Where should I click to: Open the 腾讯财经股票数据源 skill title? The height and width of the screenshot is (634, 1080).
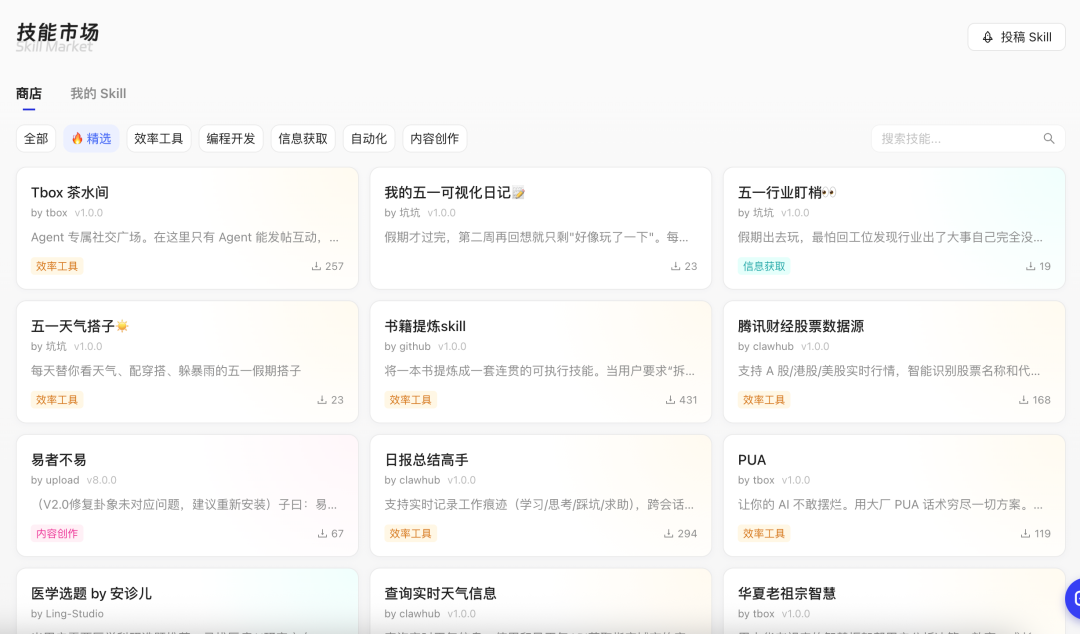tap(800, 327)
